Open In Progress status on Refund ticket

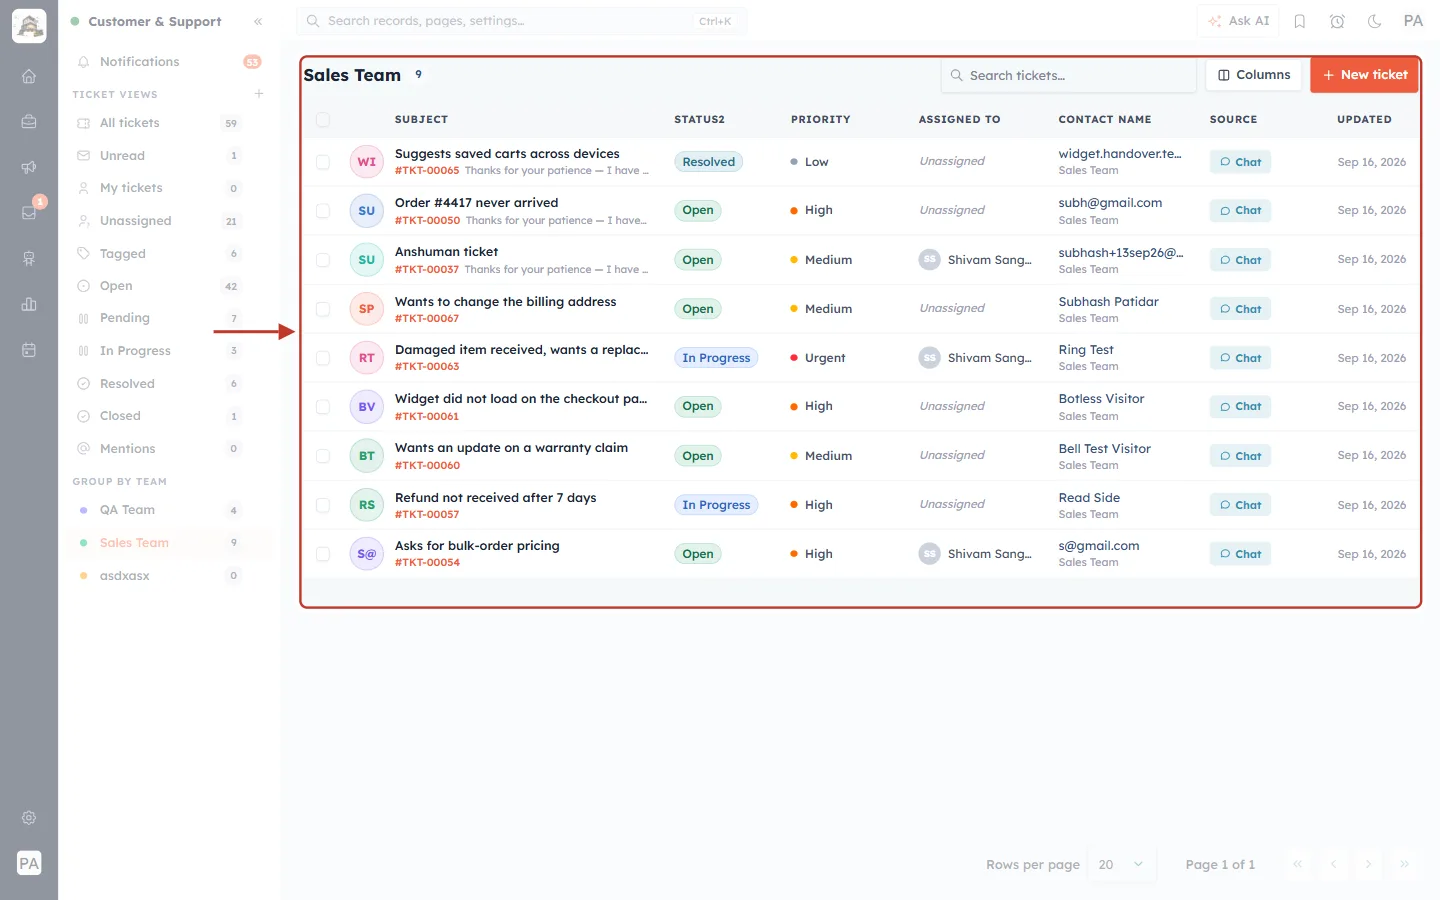716,505
